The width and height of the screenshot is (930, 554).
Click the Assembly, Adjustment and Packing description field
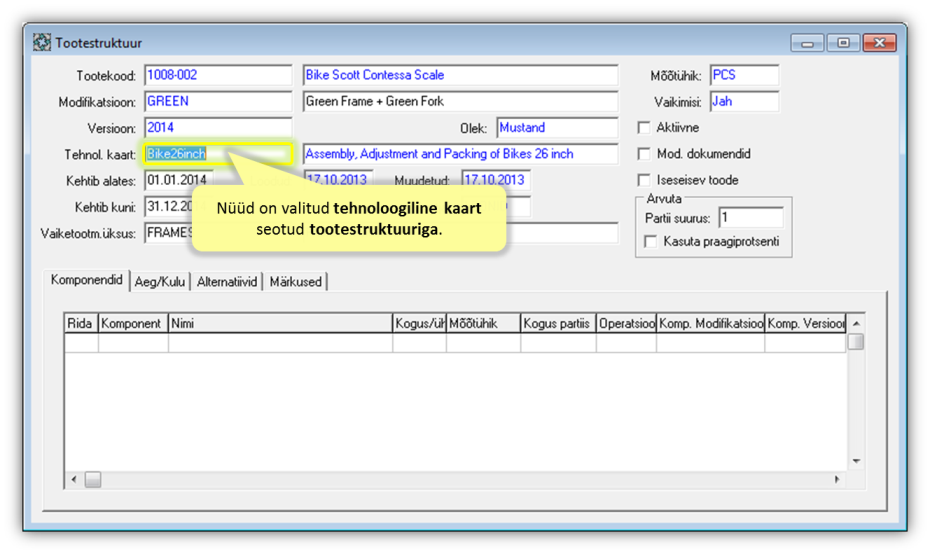tap(460, 154)
